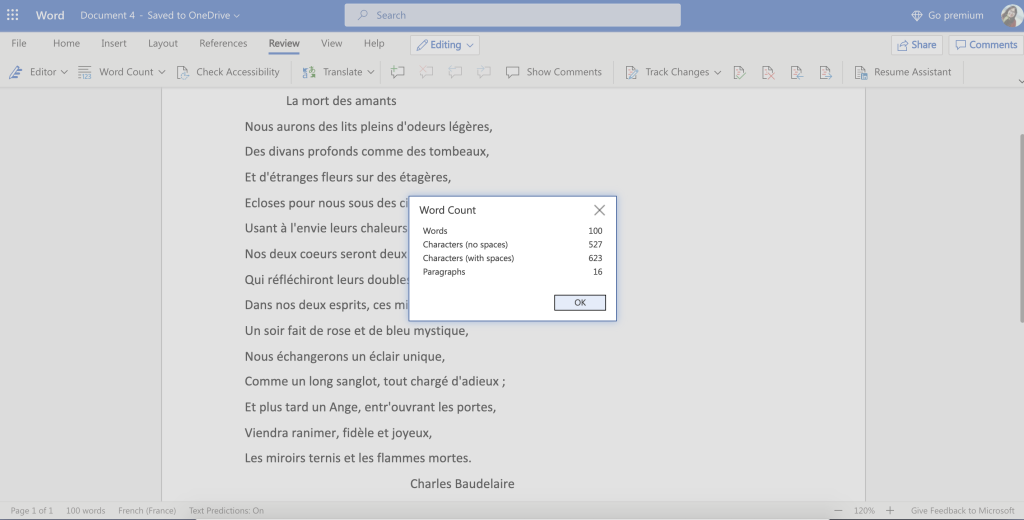1024x520 pixels.
Task: Click the Share button
Action: [x=916, y=44]
